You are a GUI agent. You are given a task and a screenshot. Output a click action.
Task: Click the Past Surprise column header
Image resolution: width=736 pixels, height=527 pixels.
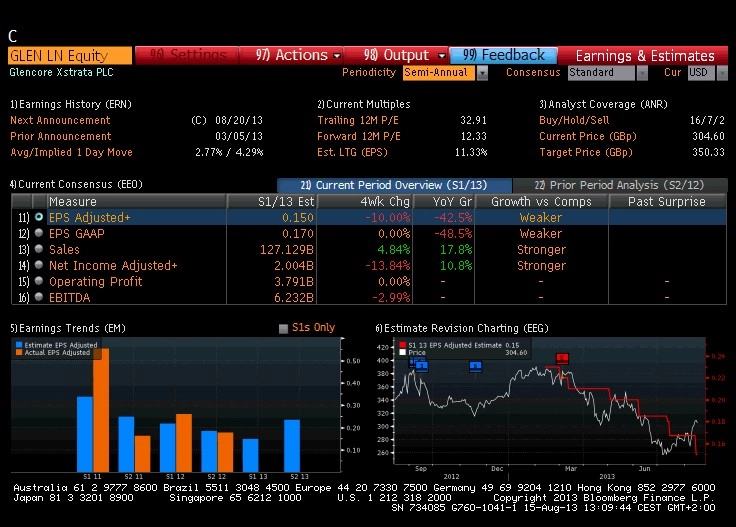pos(667,202)
